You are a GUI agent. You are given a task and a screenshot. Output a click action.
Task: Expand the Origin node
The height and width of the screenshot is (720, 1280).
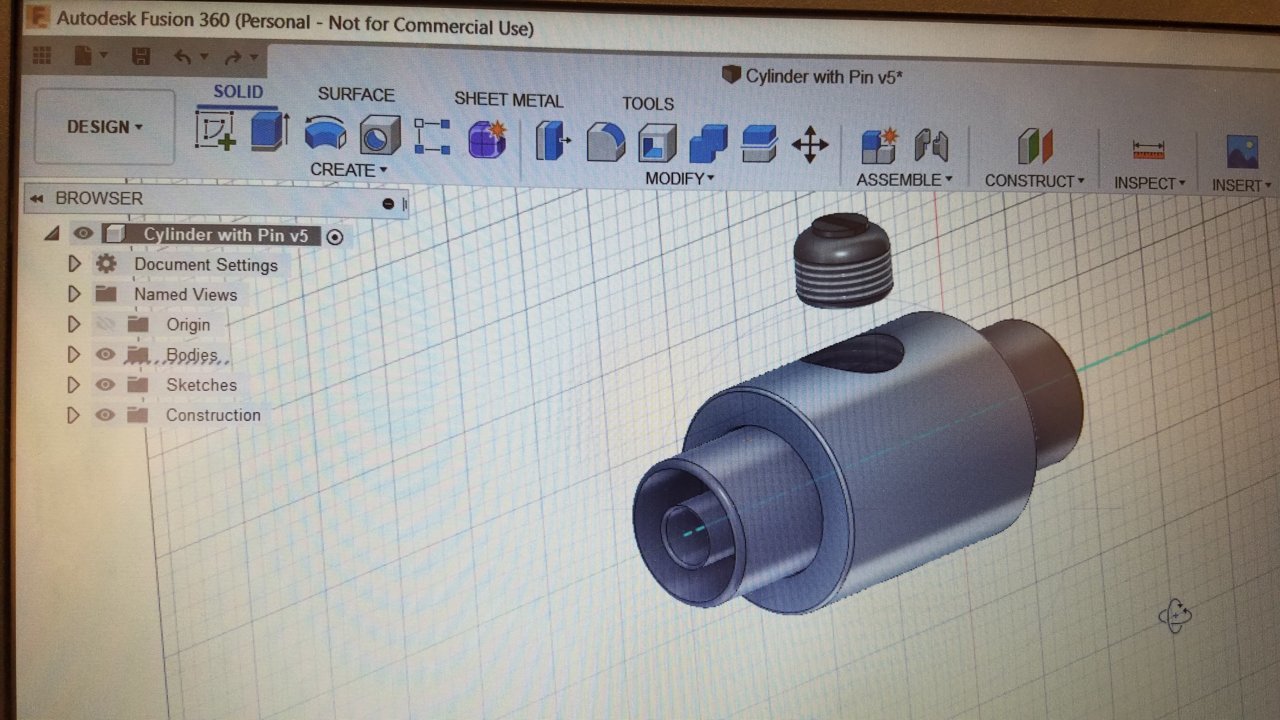pyautogui.click(x=73, y=324)
